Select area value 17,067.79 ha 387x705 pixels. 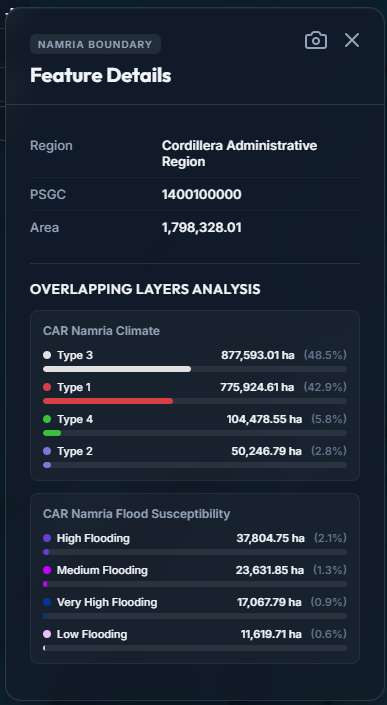click(x=269, y=602)
